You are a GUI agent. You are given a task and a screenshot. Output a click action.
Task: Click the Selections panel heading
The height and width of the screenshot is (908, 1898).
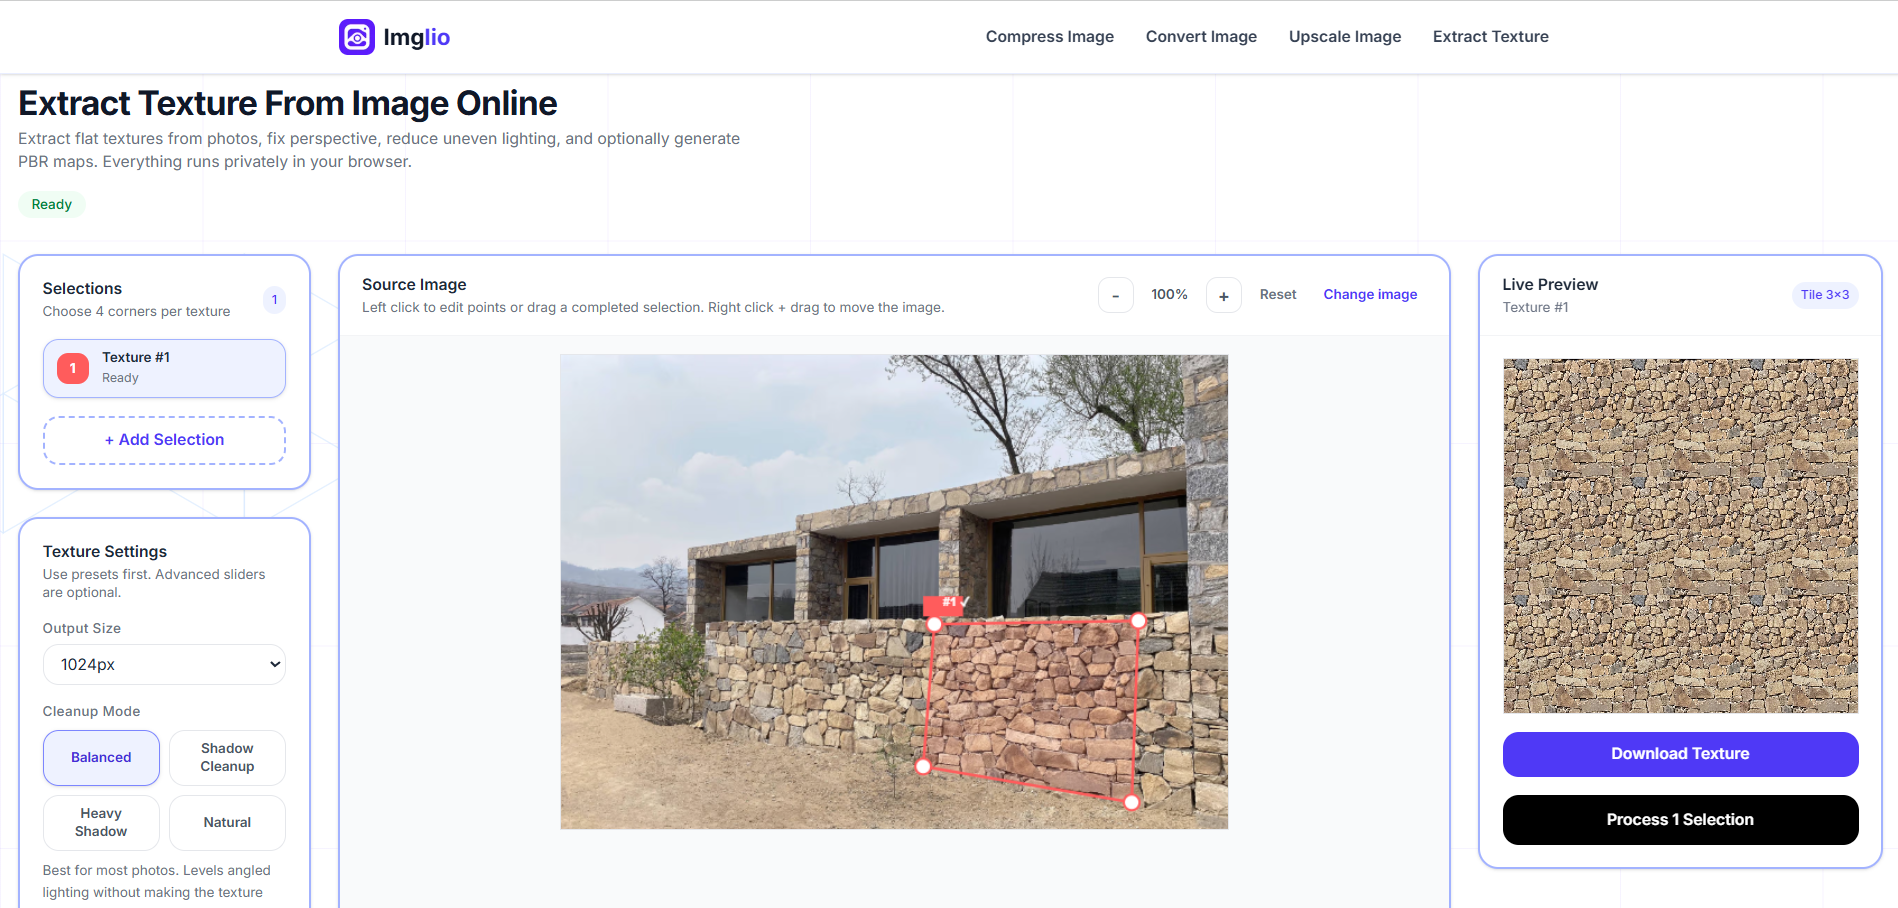82,289
